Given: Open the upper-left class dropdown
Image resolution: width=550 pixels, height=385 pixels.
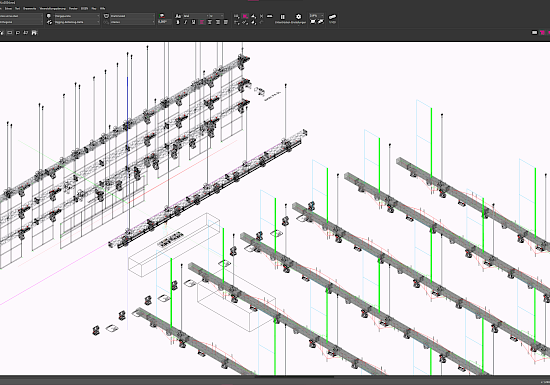Looking at the screenshot, I should coord(21,16).
